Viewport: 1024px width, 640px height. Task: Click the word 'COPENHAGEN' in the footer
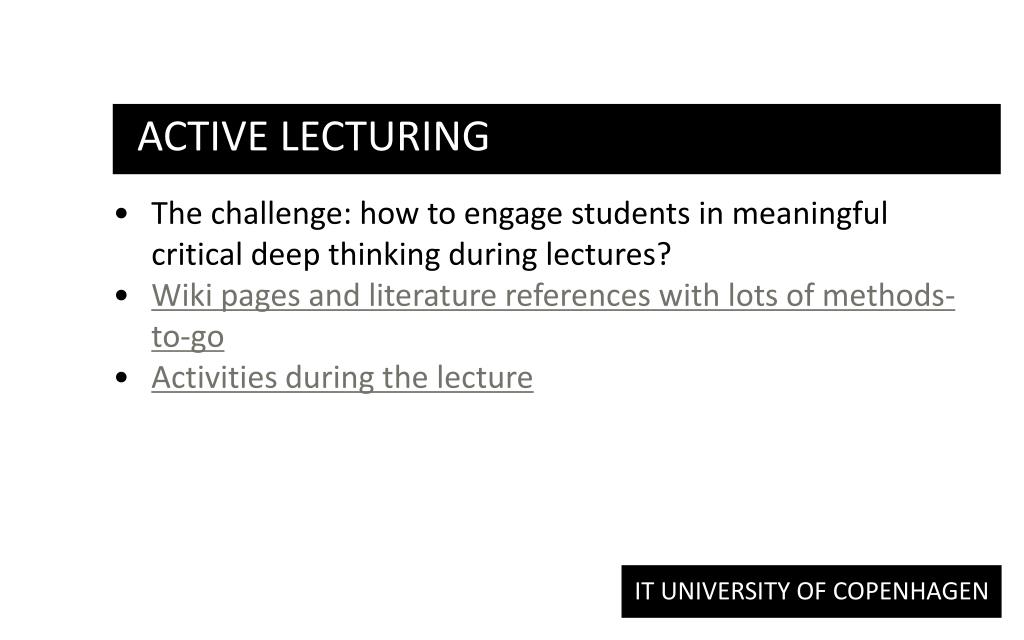pyautogui.click(x=911, y=591)
